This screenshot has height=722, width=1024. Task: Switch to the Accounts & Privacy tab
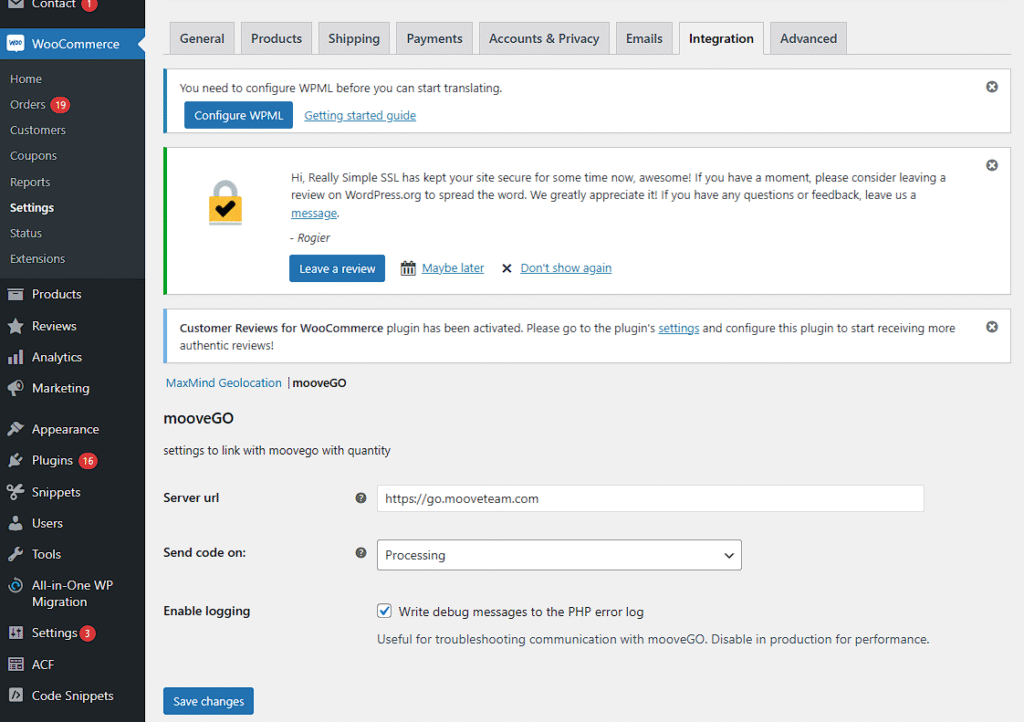pos(544,39)
